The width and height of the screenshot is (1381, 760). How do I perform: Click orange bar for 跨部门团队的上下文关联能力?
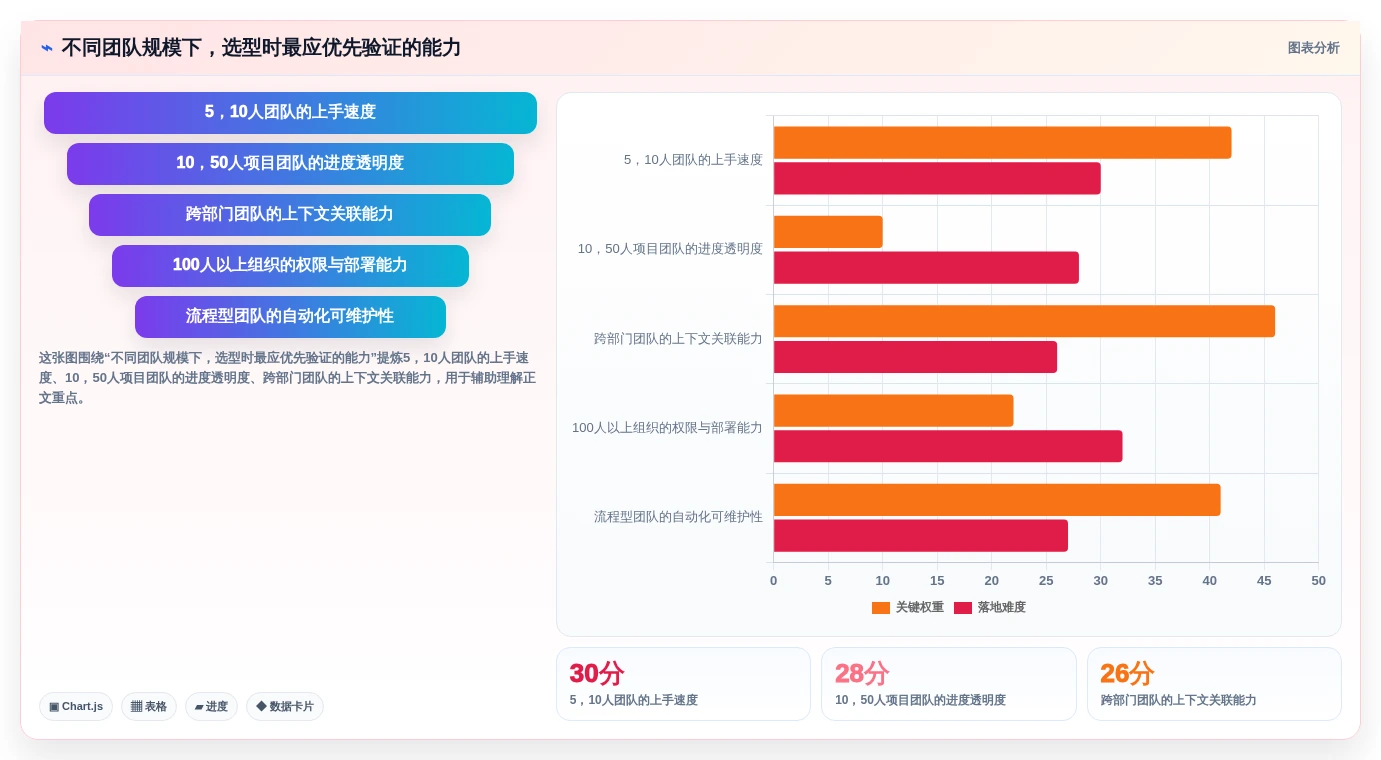tap(1024, 322)
